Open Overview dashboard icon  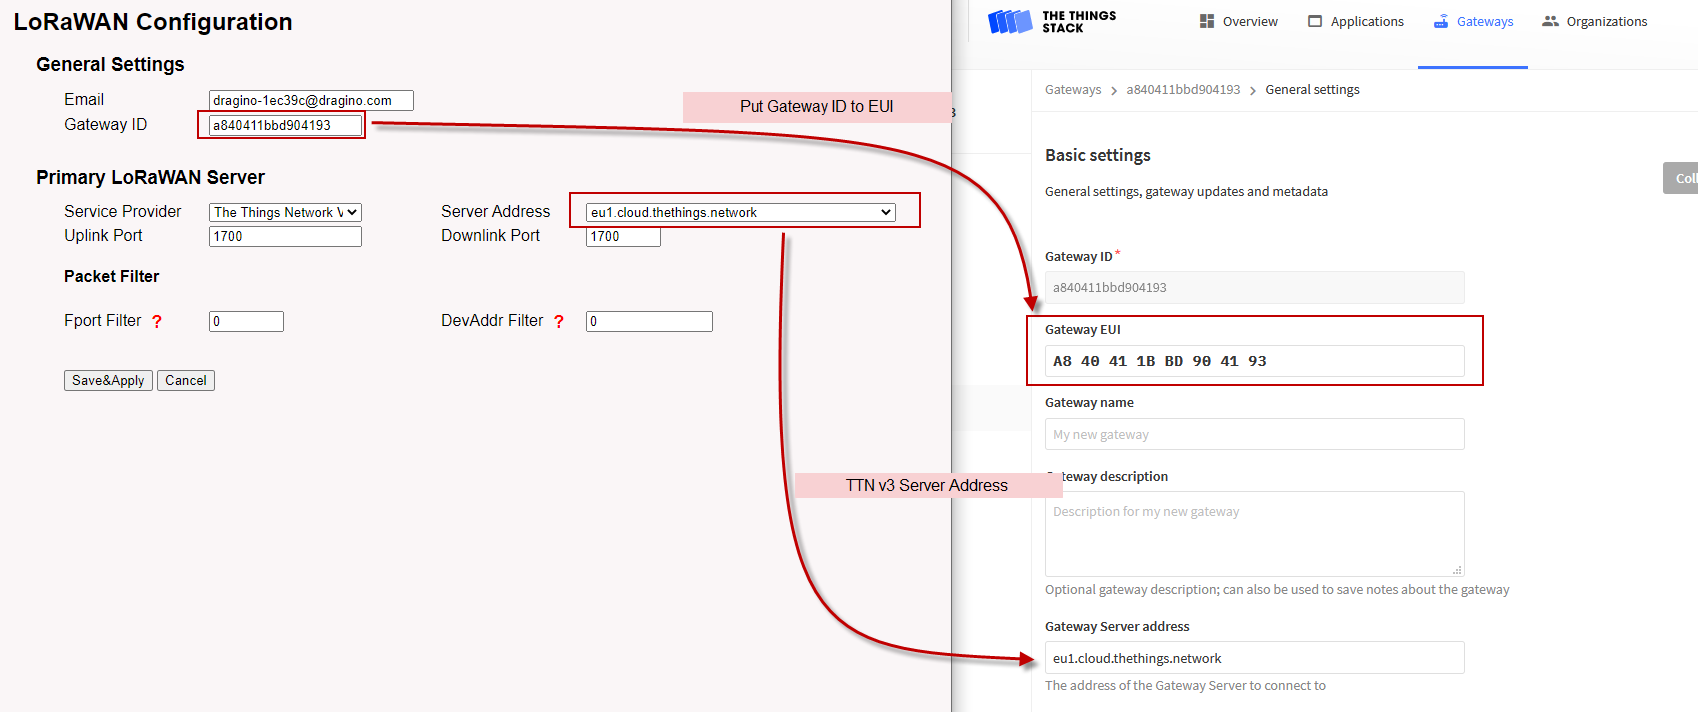coord(1207,21)
